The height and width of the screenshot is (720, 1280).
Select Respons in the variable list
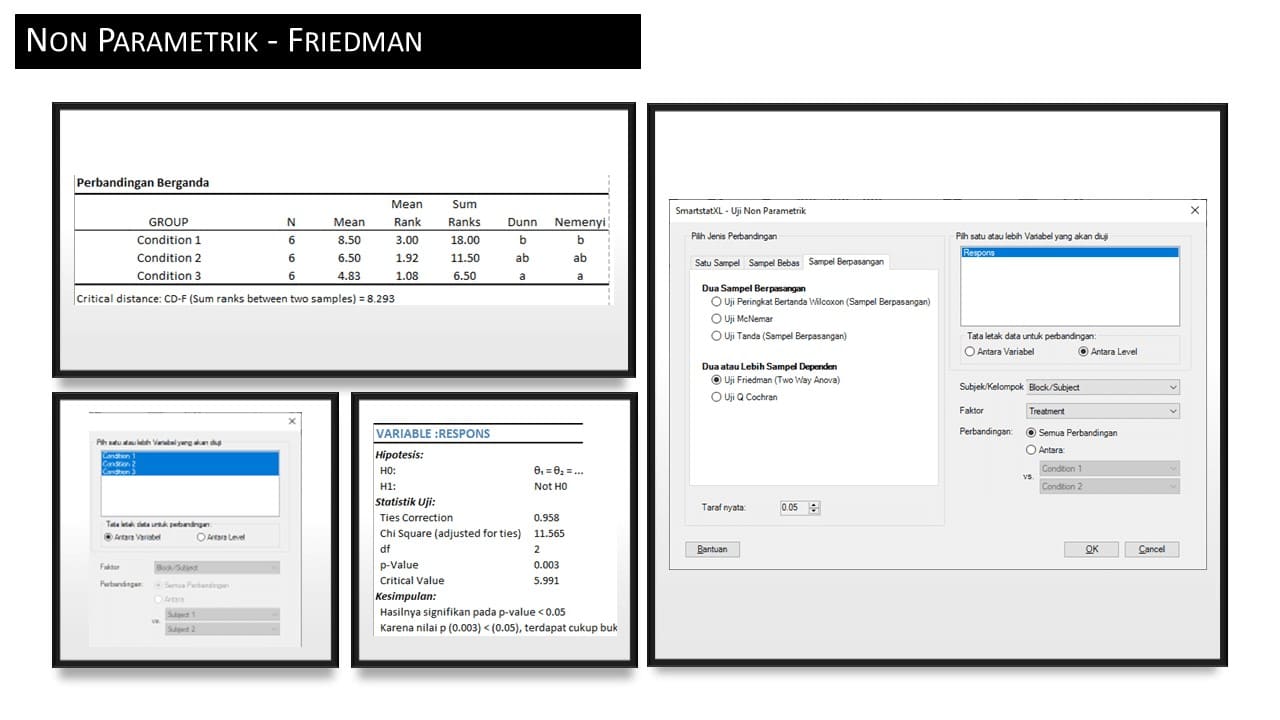(1069, 253)
